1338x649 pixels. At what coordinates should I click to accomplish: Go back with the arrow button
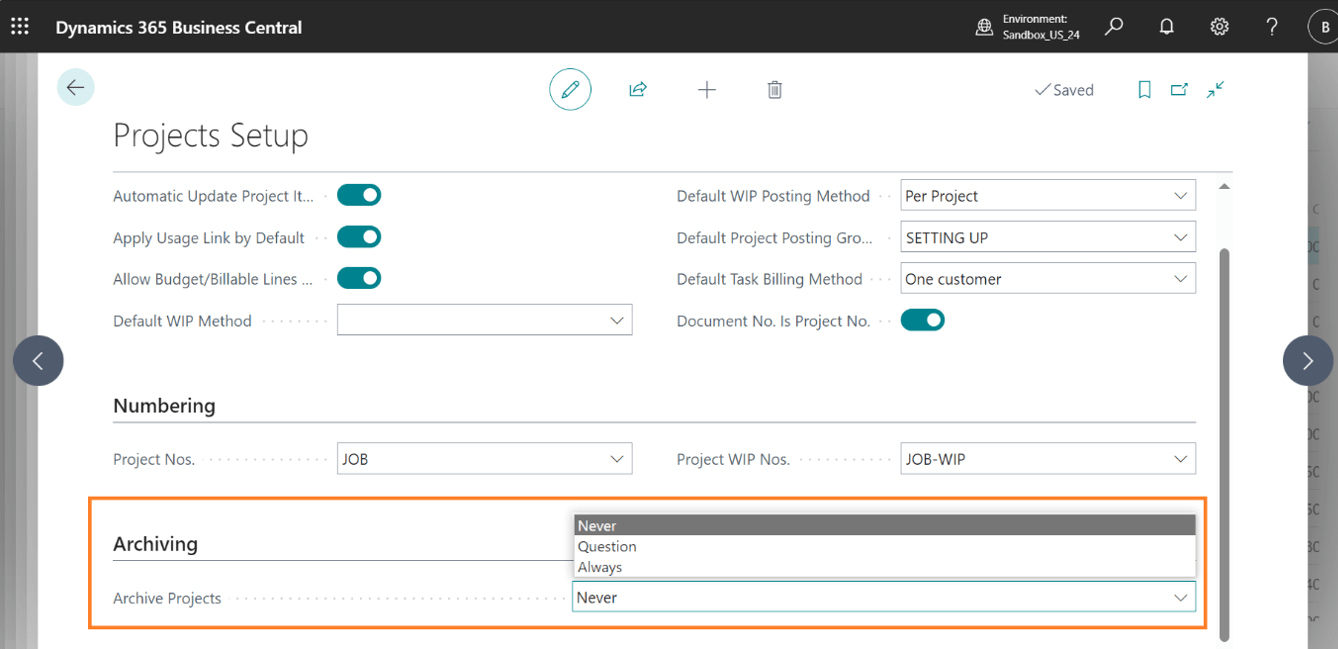(75, 88)
